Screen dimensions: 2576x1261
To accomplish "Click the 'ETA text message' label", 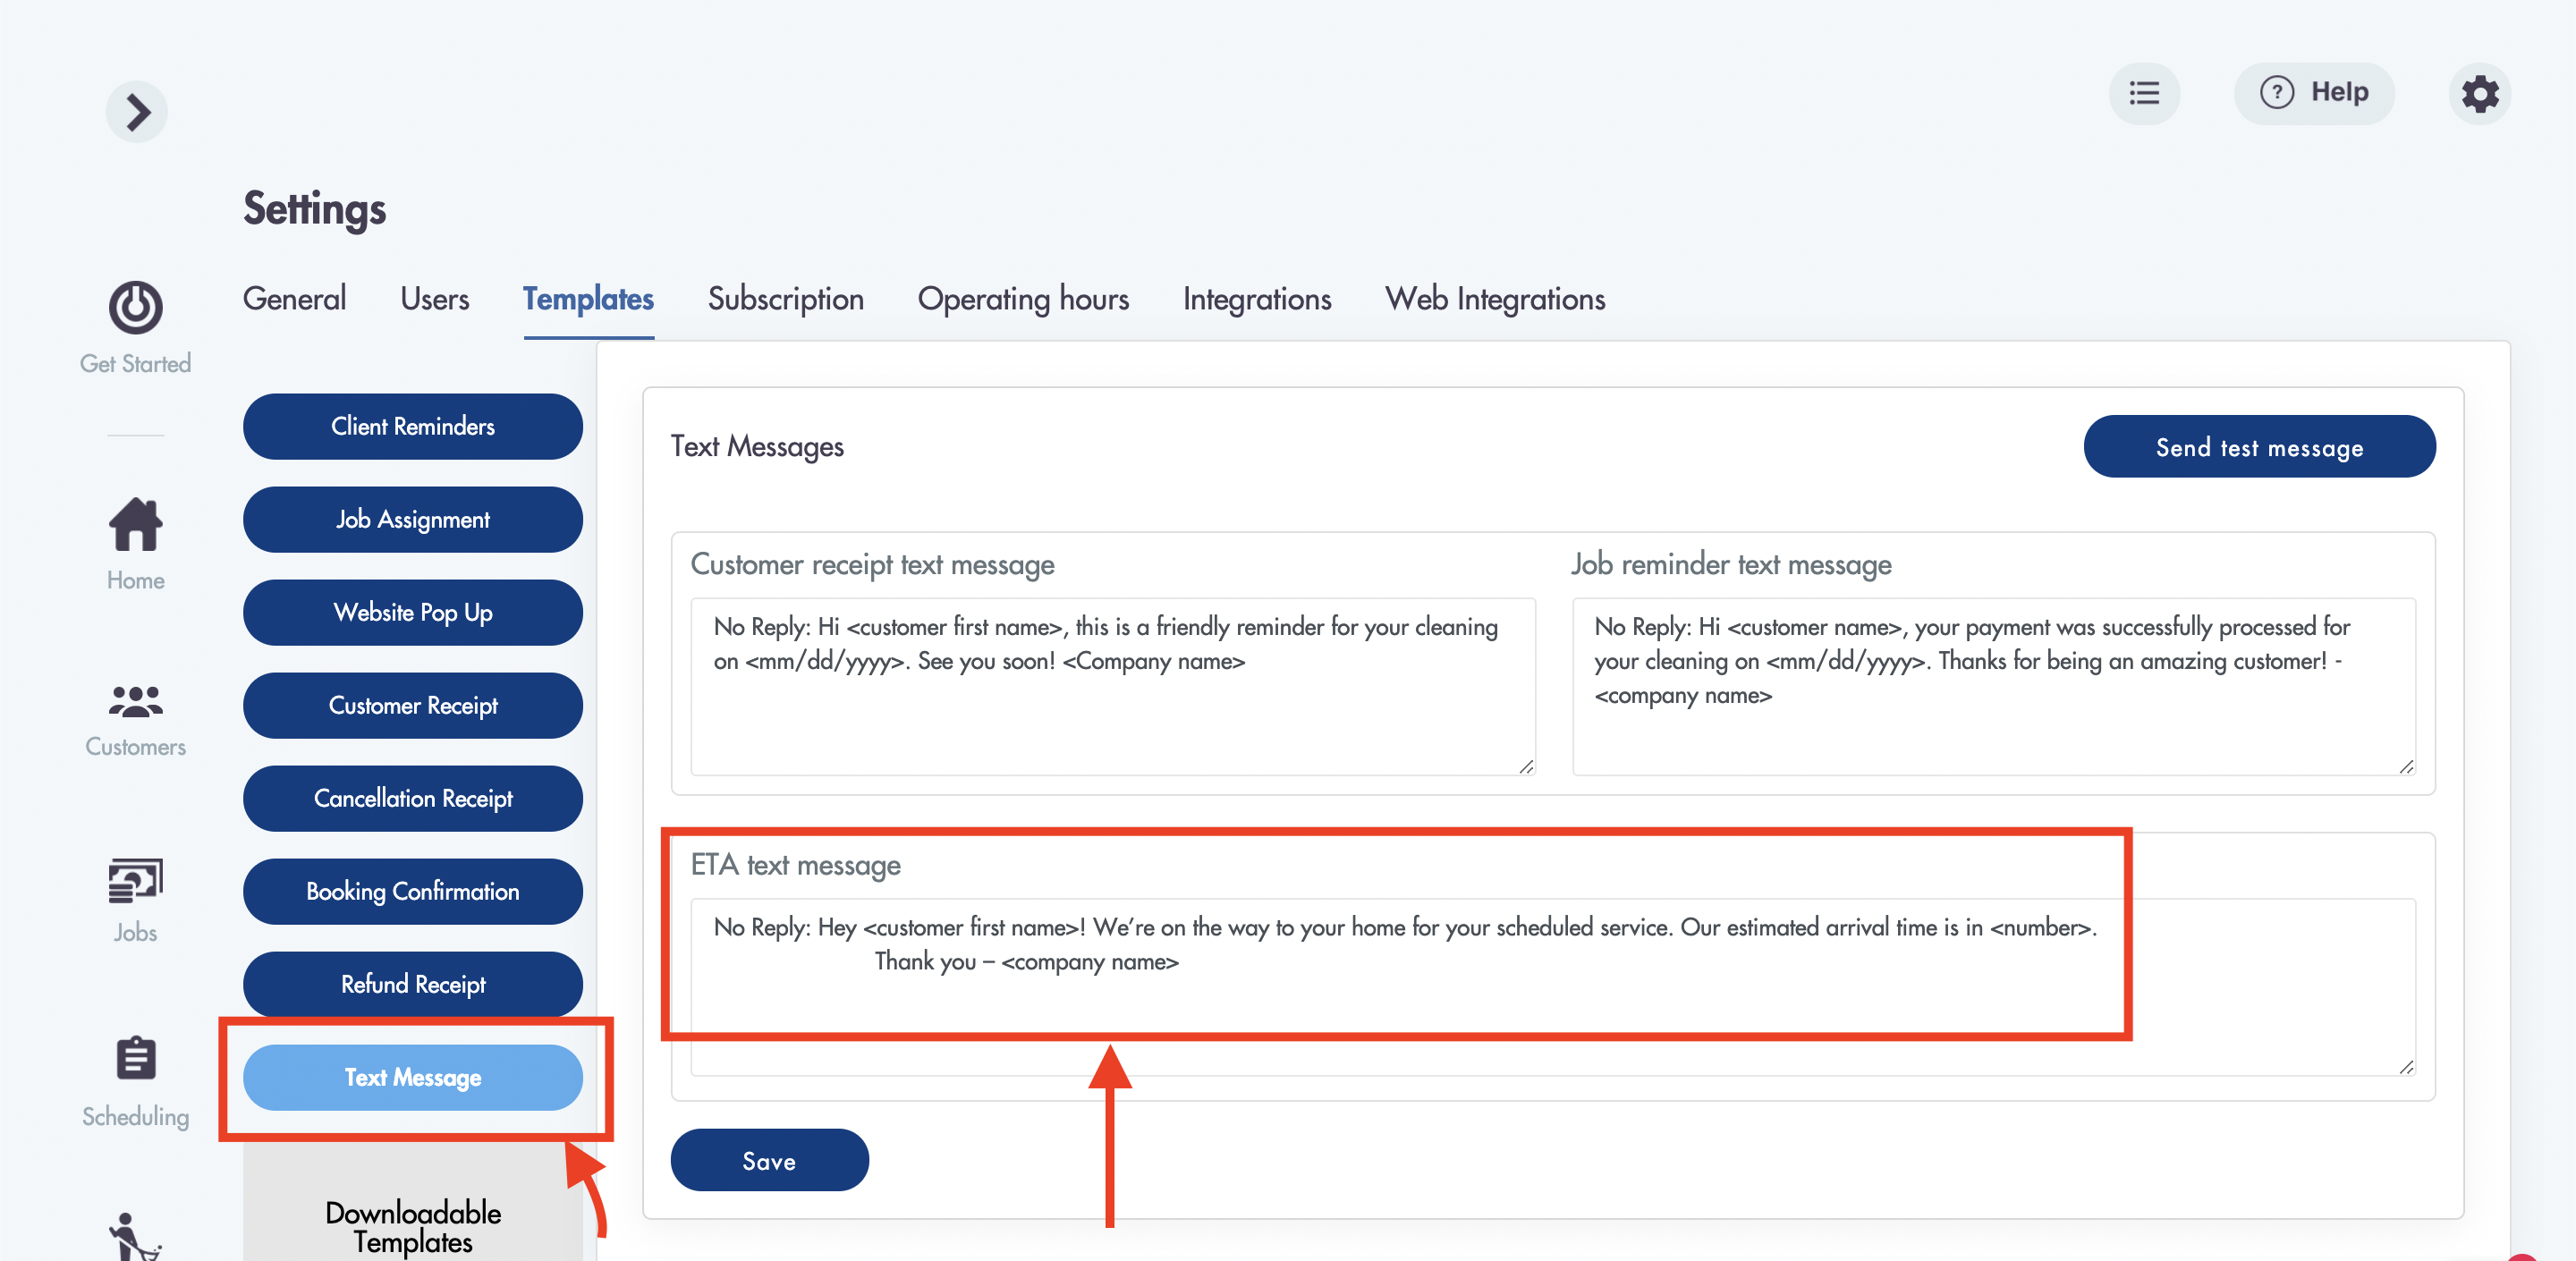I will (x=795, y=865).
